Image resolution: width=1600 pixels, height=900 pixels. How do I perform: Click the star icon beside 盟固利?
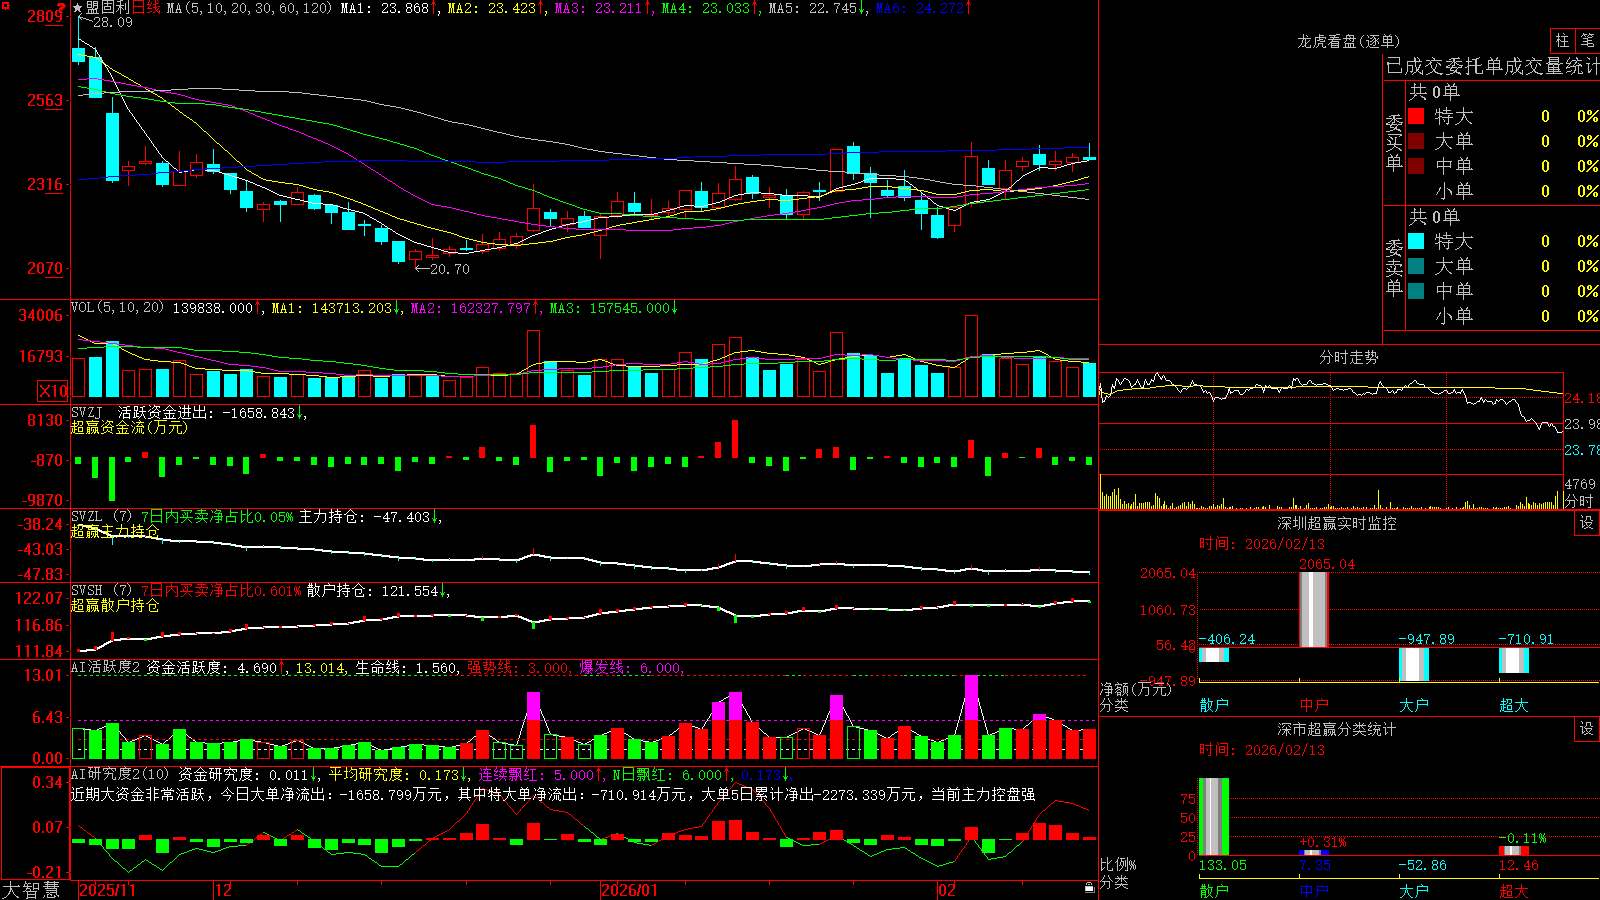(x=77, y=8)
